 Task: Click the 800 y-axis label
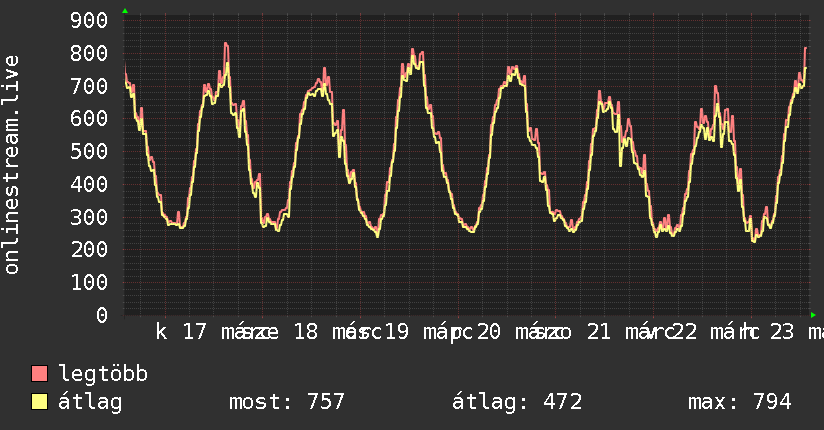click(89, 53)
